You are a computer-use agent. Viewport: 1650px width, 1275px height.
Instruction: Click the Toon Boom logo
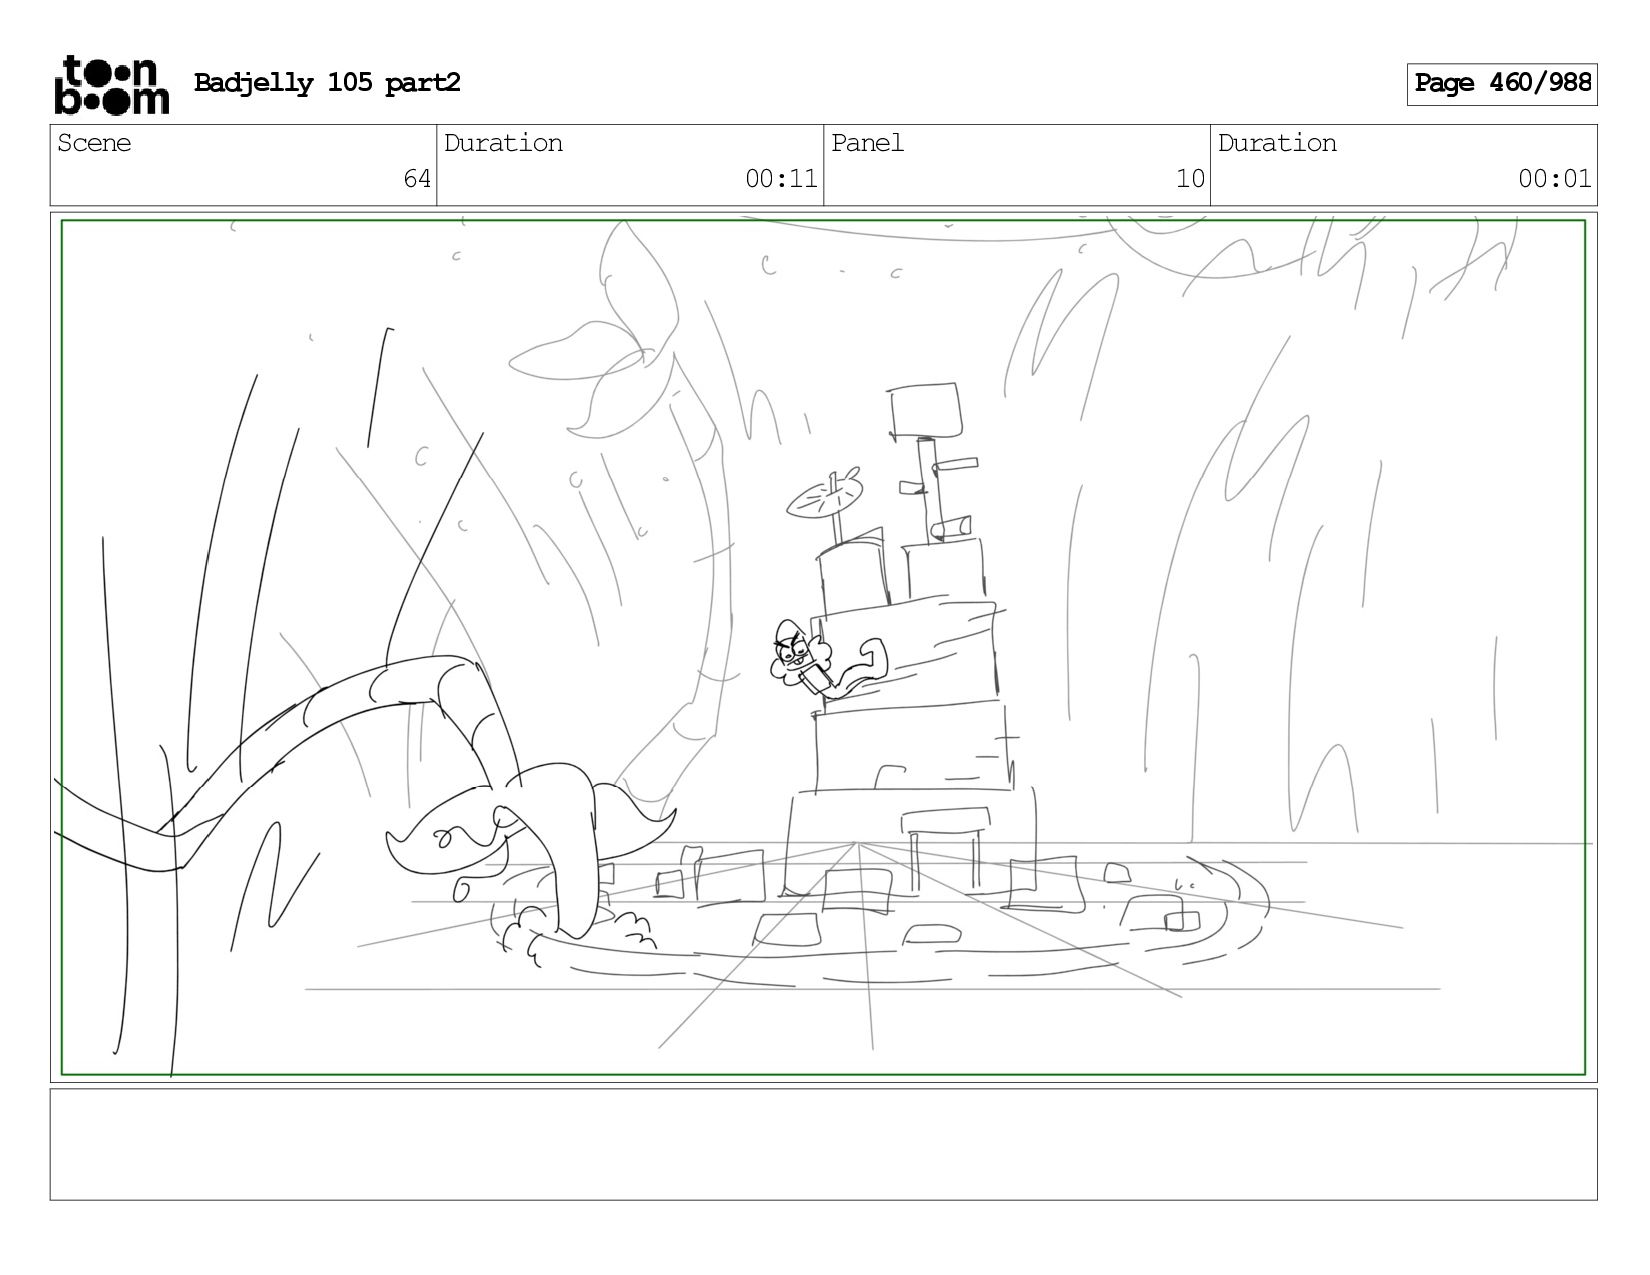(111, 84)
